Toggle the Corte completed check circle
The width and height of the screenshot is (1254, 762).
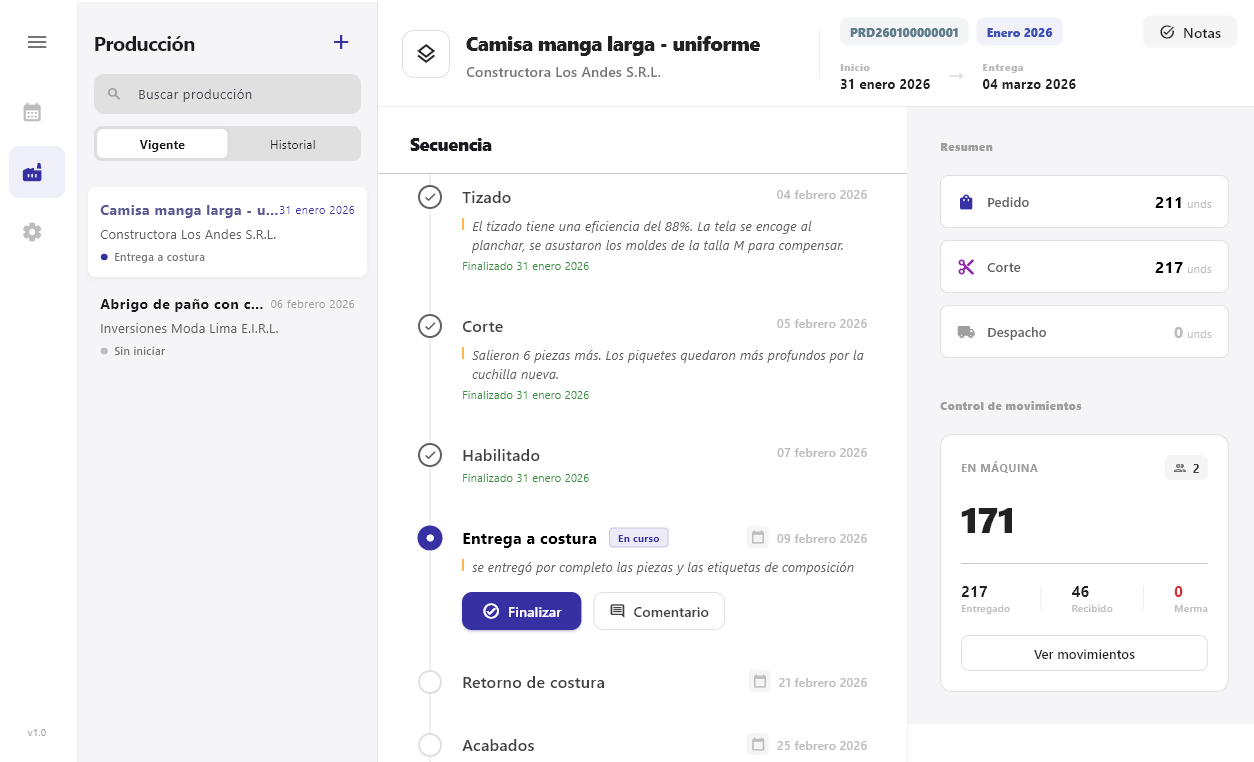(x=430, y=326)
